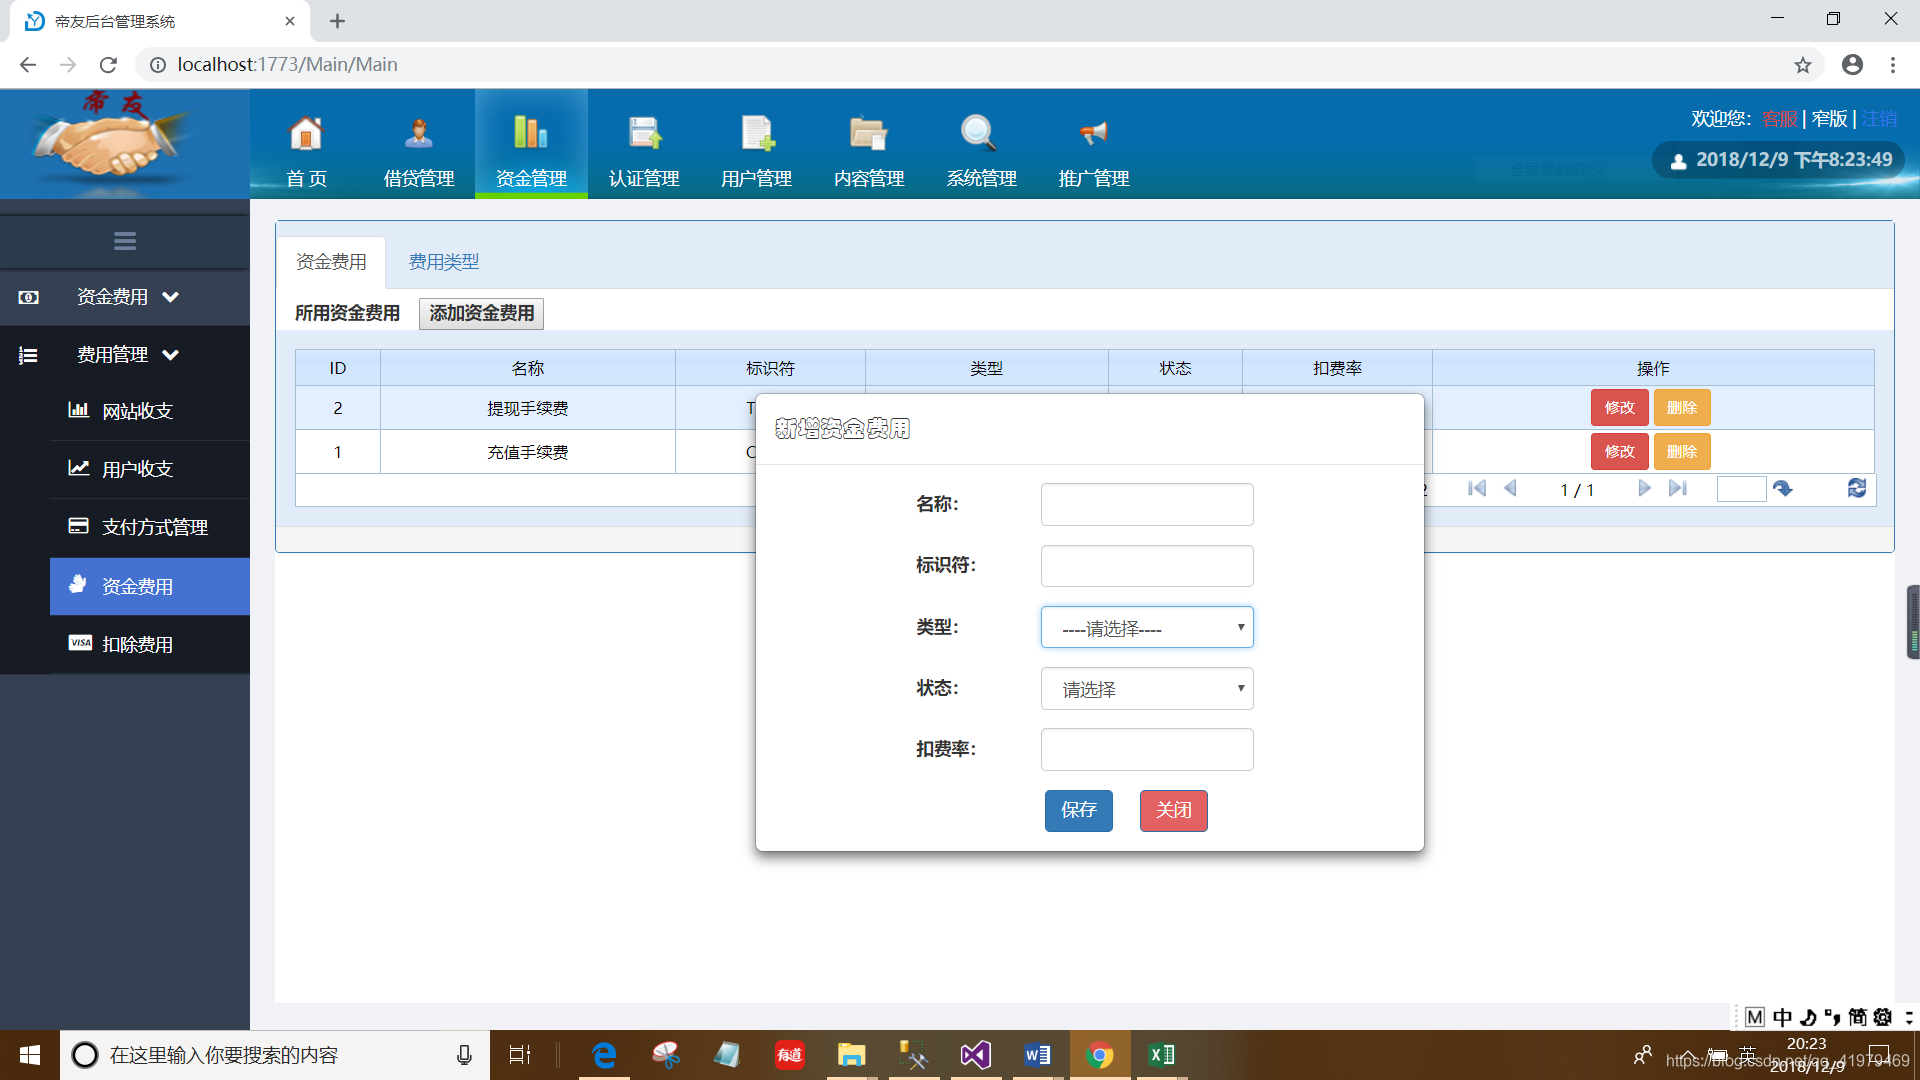Select 资金费用 sidebar item
Screen dimensions: 1920x1080
150,587
